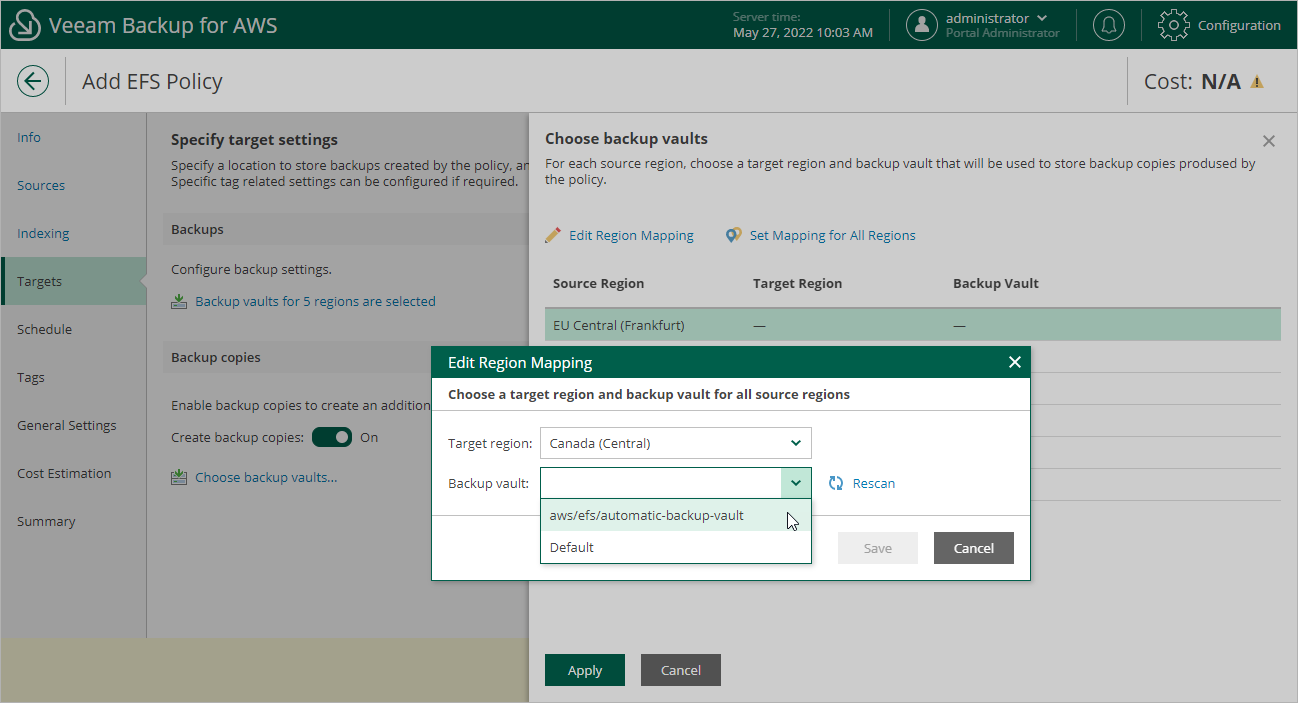Open Configuration gear icon
This screenshot has width=1298, height=703.
[x=1174, y=25]
